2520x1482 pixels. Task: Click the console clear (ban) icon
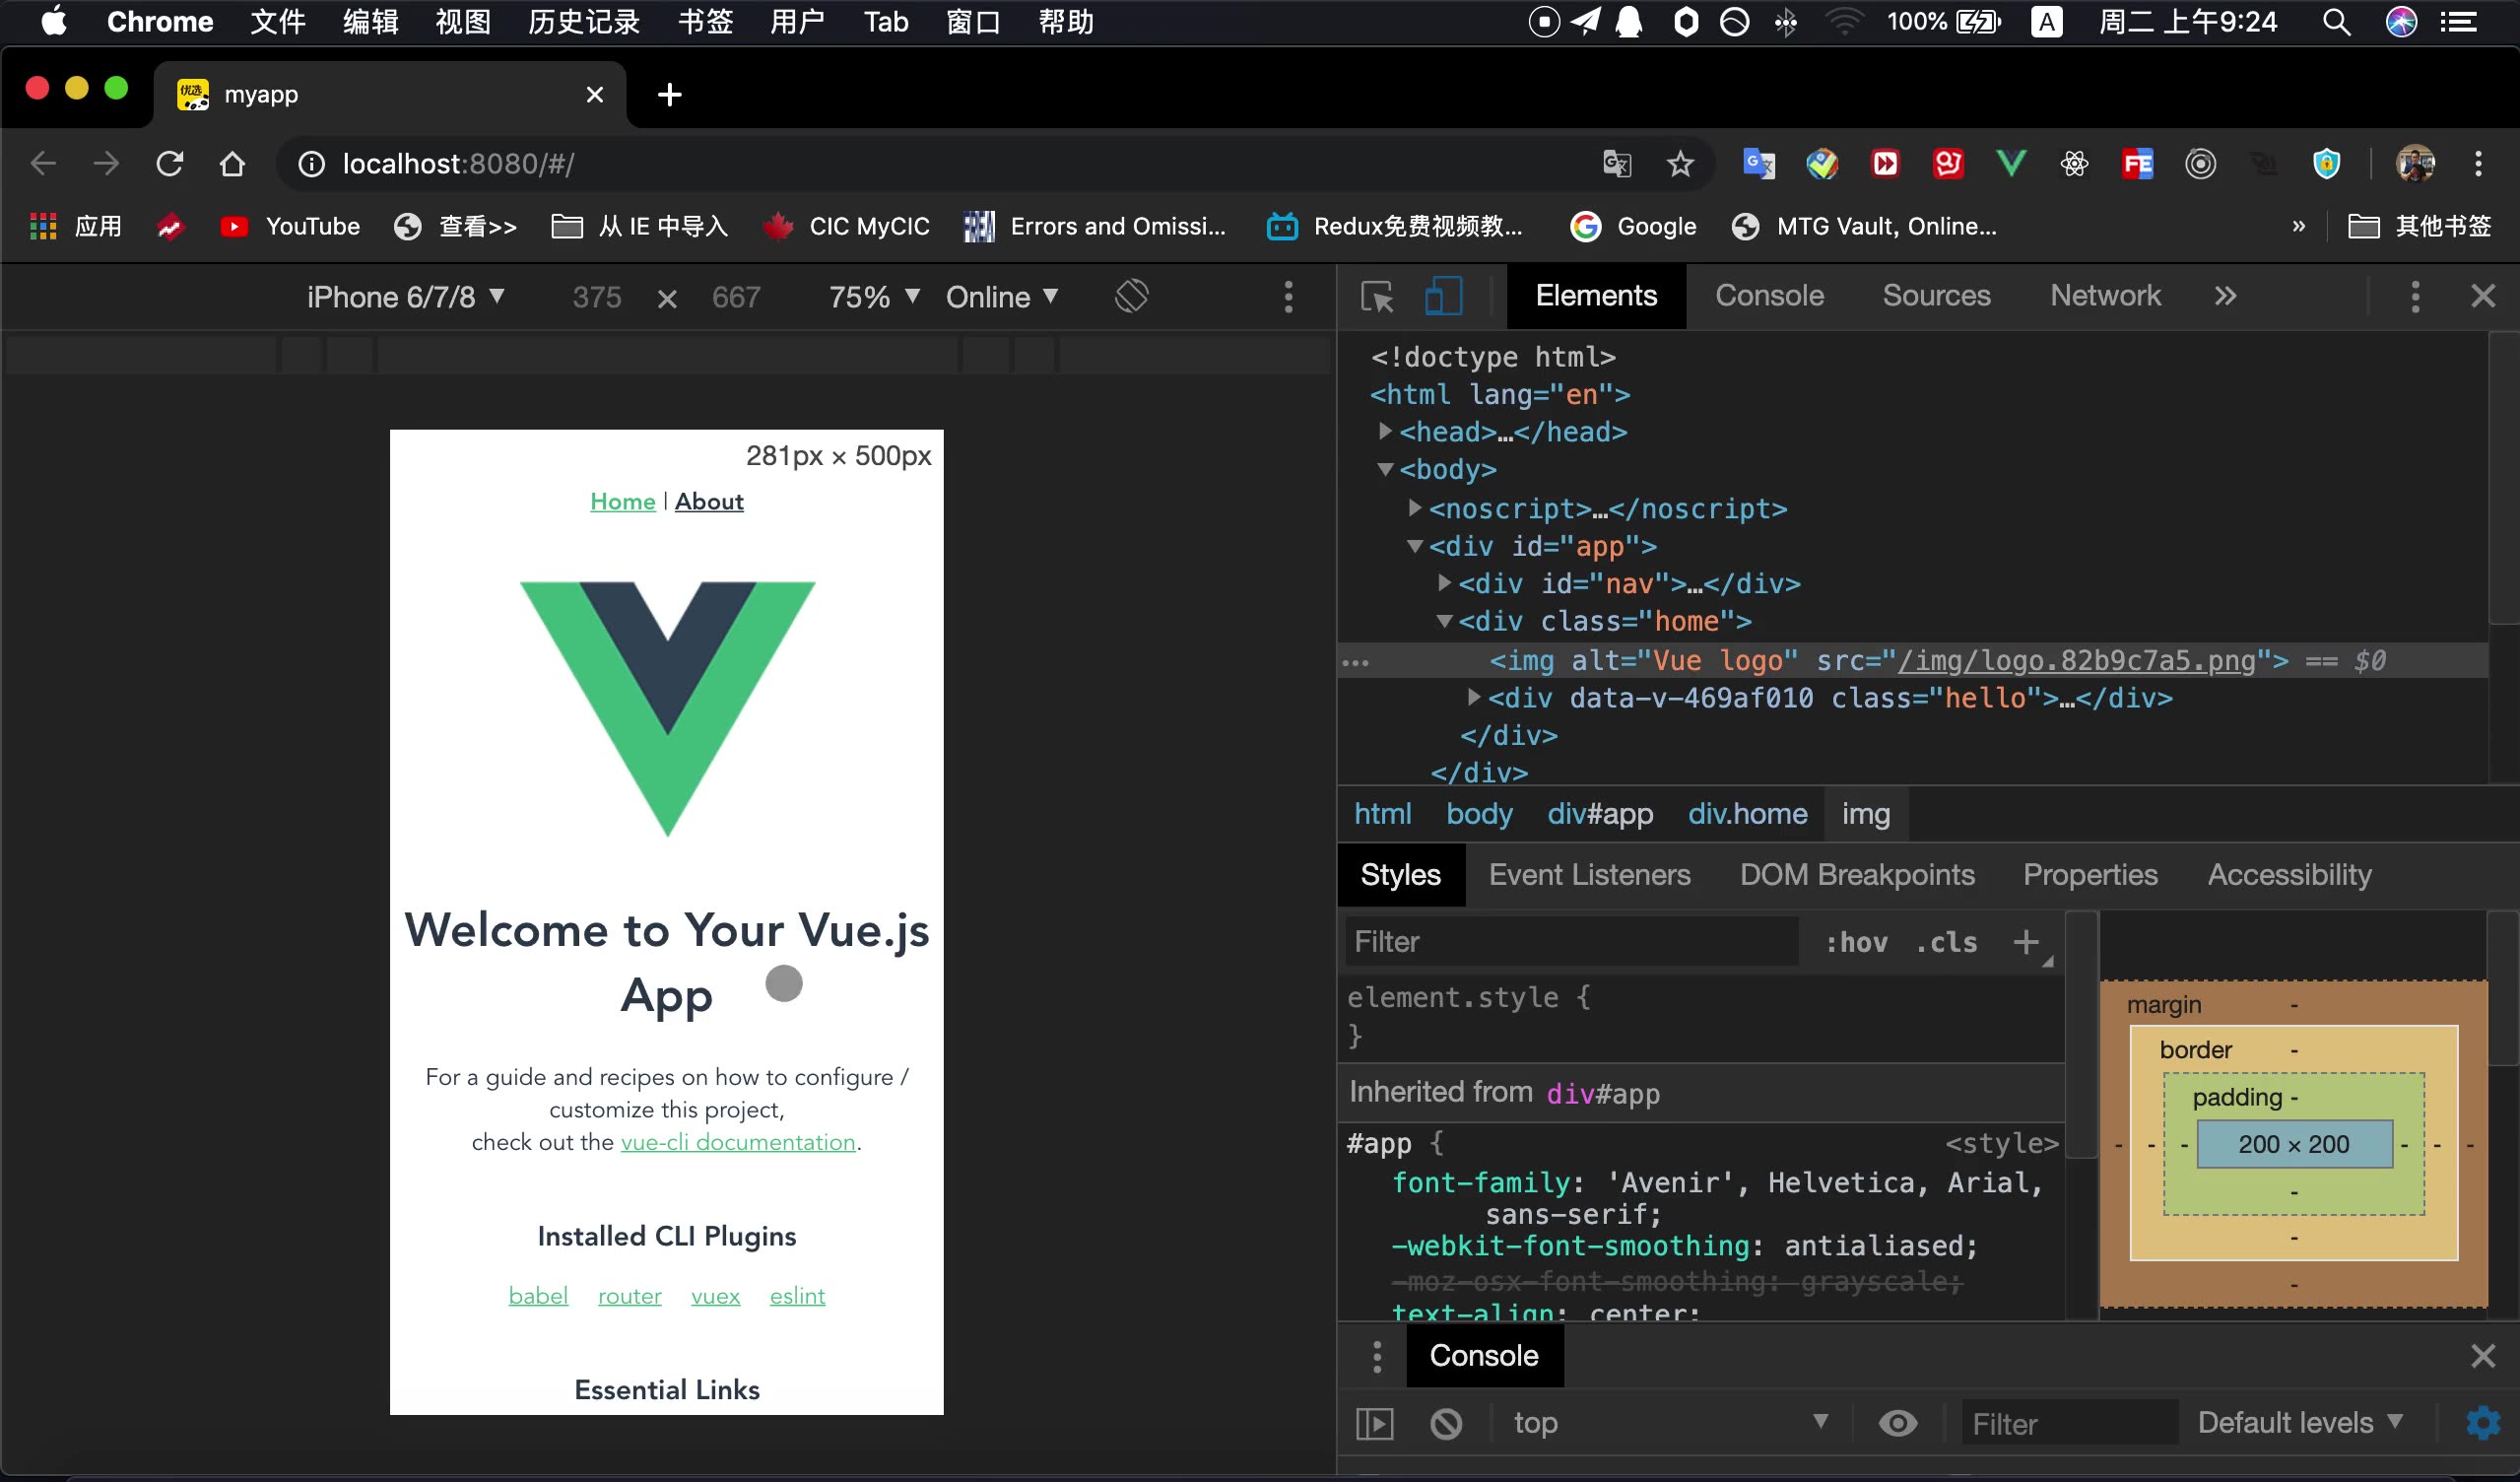[1446, 1422]
